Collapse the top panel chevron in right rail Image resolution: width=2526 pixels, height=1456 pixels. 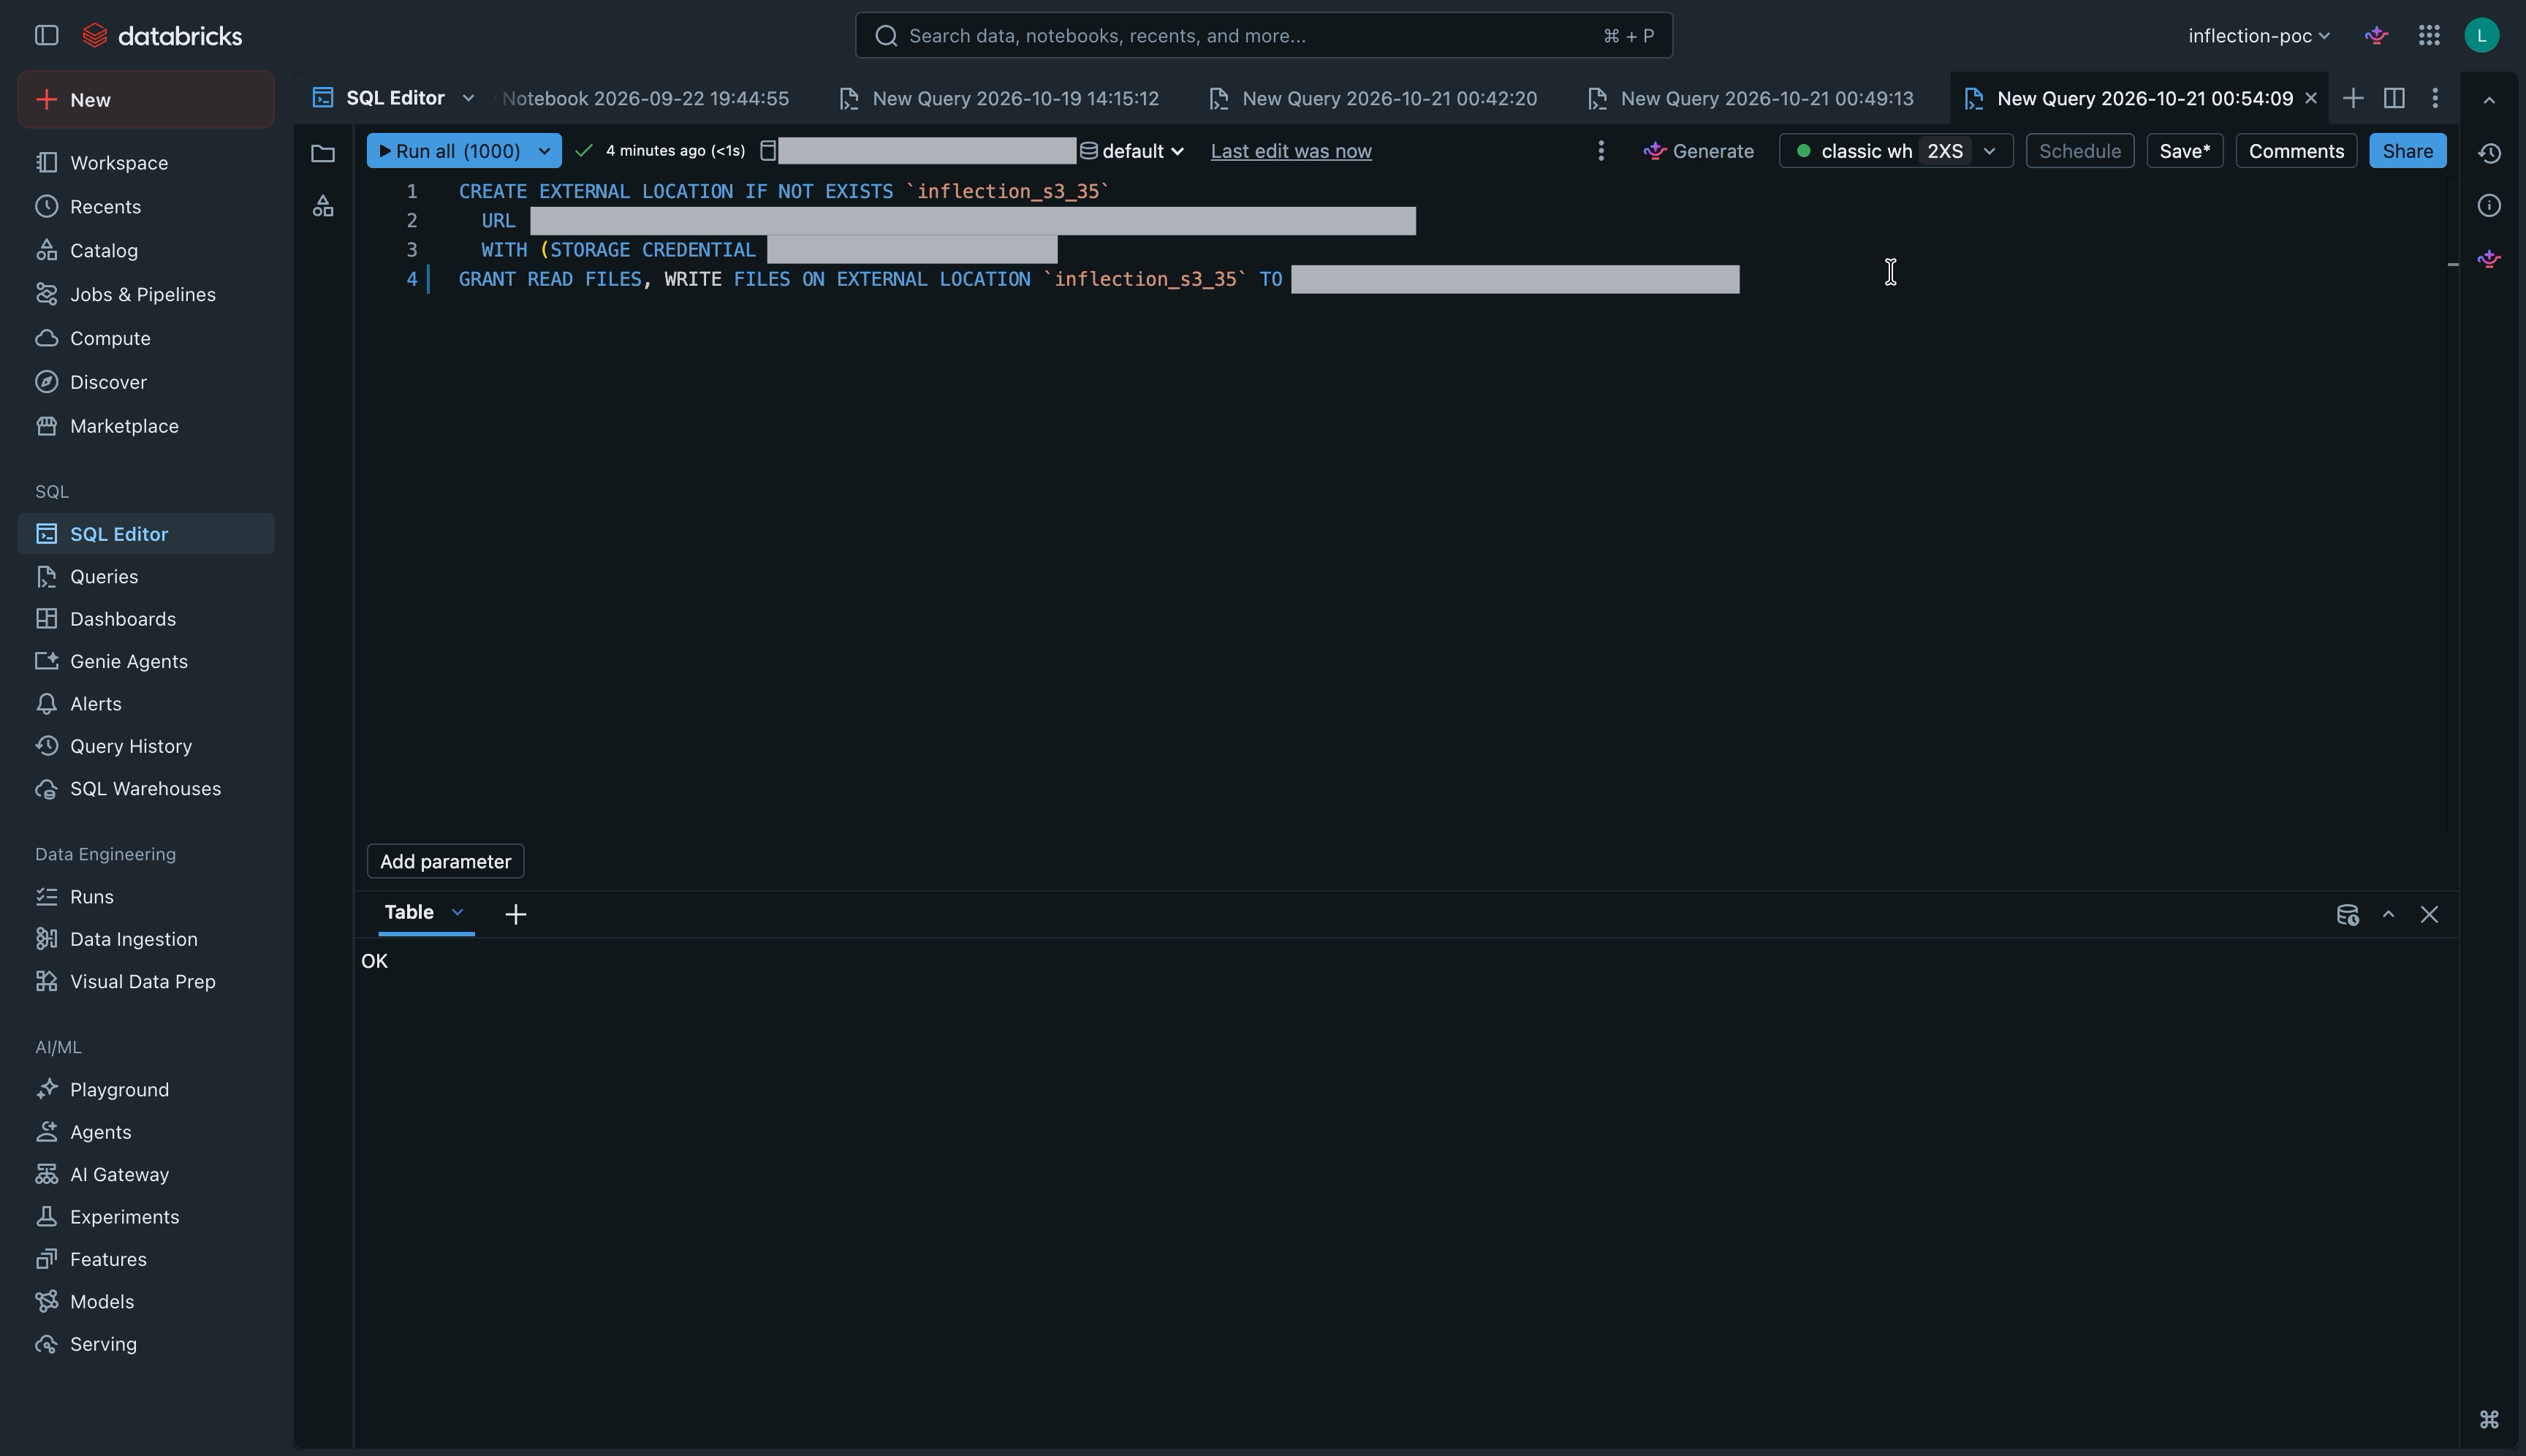(2489, 100)
